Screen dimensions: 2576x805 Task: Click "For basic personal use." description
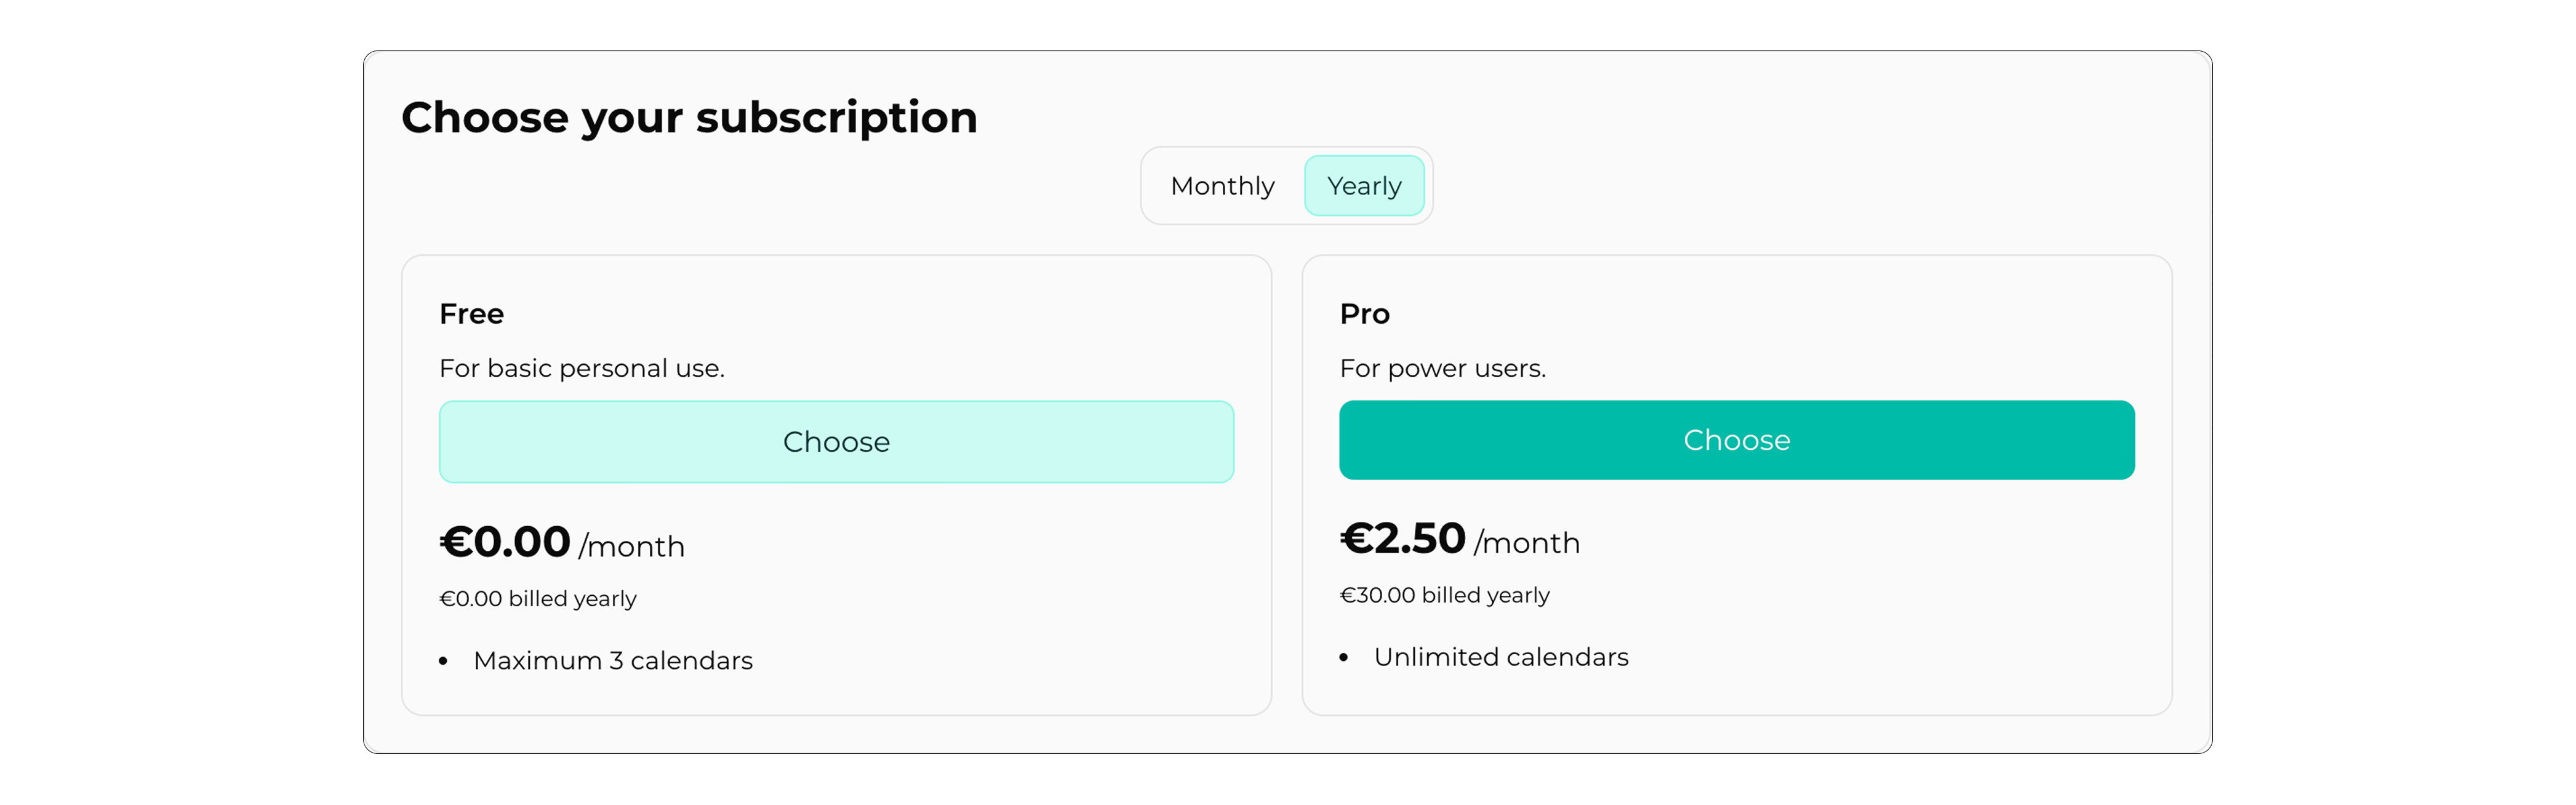(581, 369)
